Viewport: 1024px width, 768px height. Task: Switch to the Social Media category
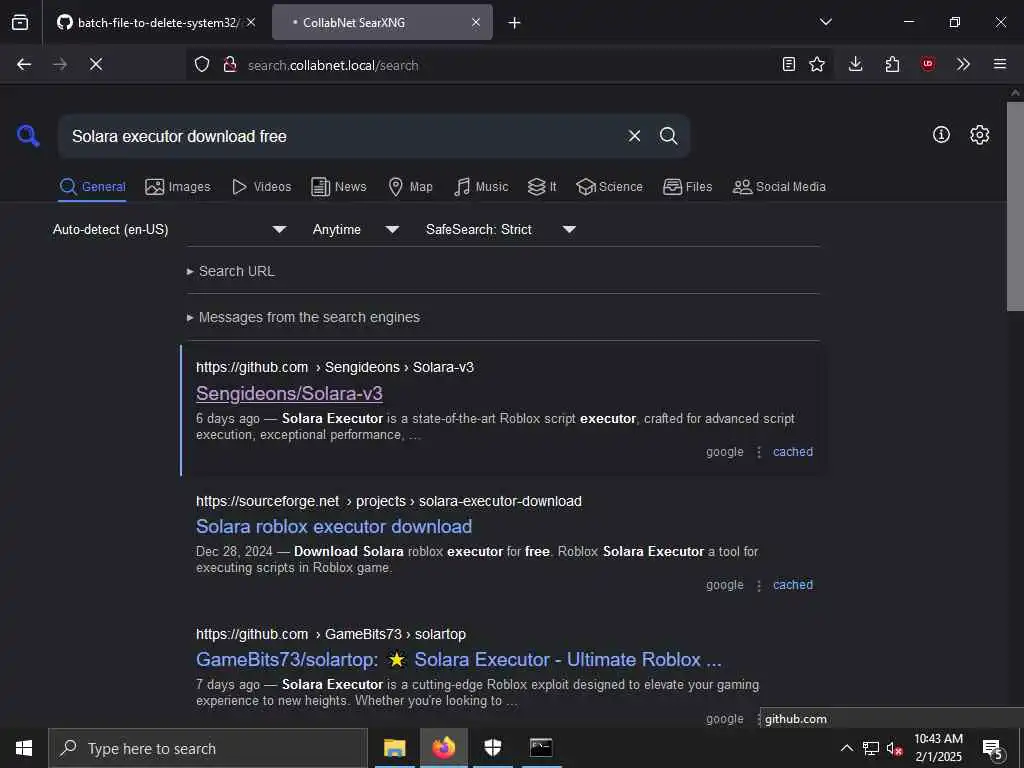[779, 187]
